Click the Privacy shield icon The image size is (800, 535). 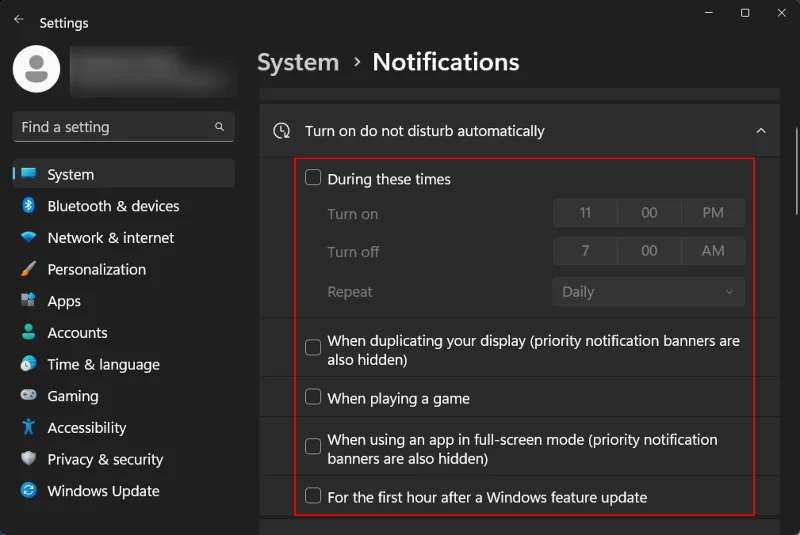(29, 458)
